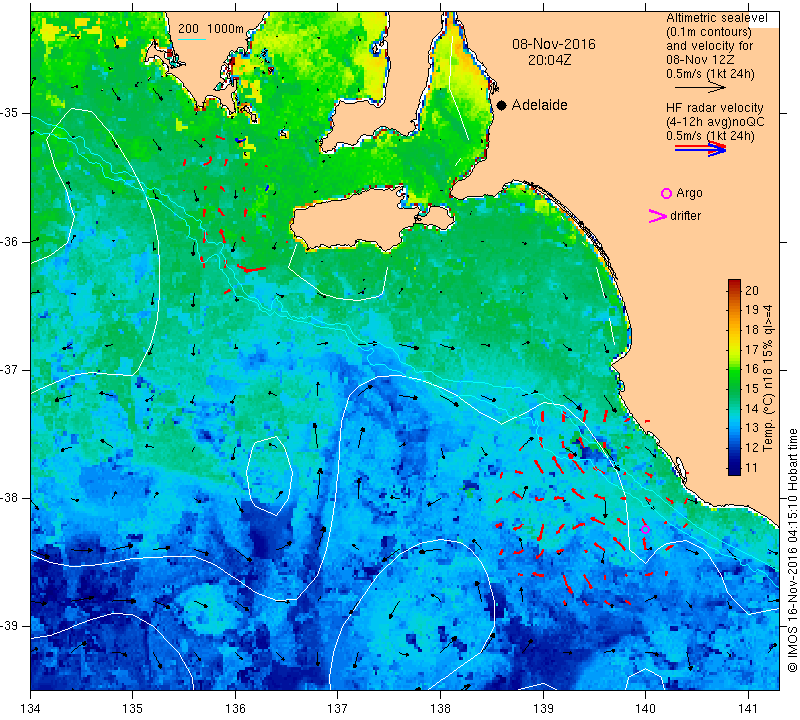Click the Adelaide label text
The height and width of the screenshot is (720, 800).
pos(539,105)
